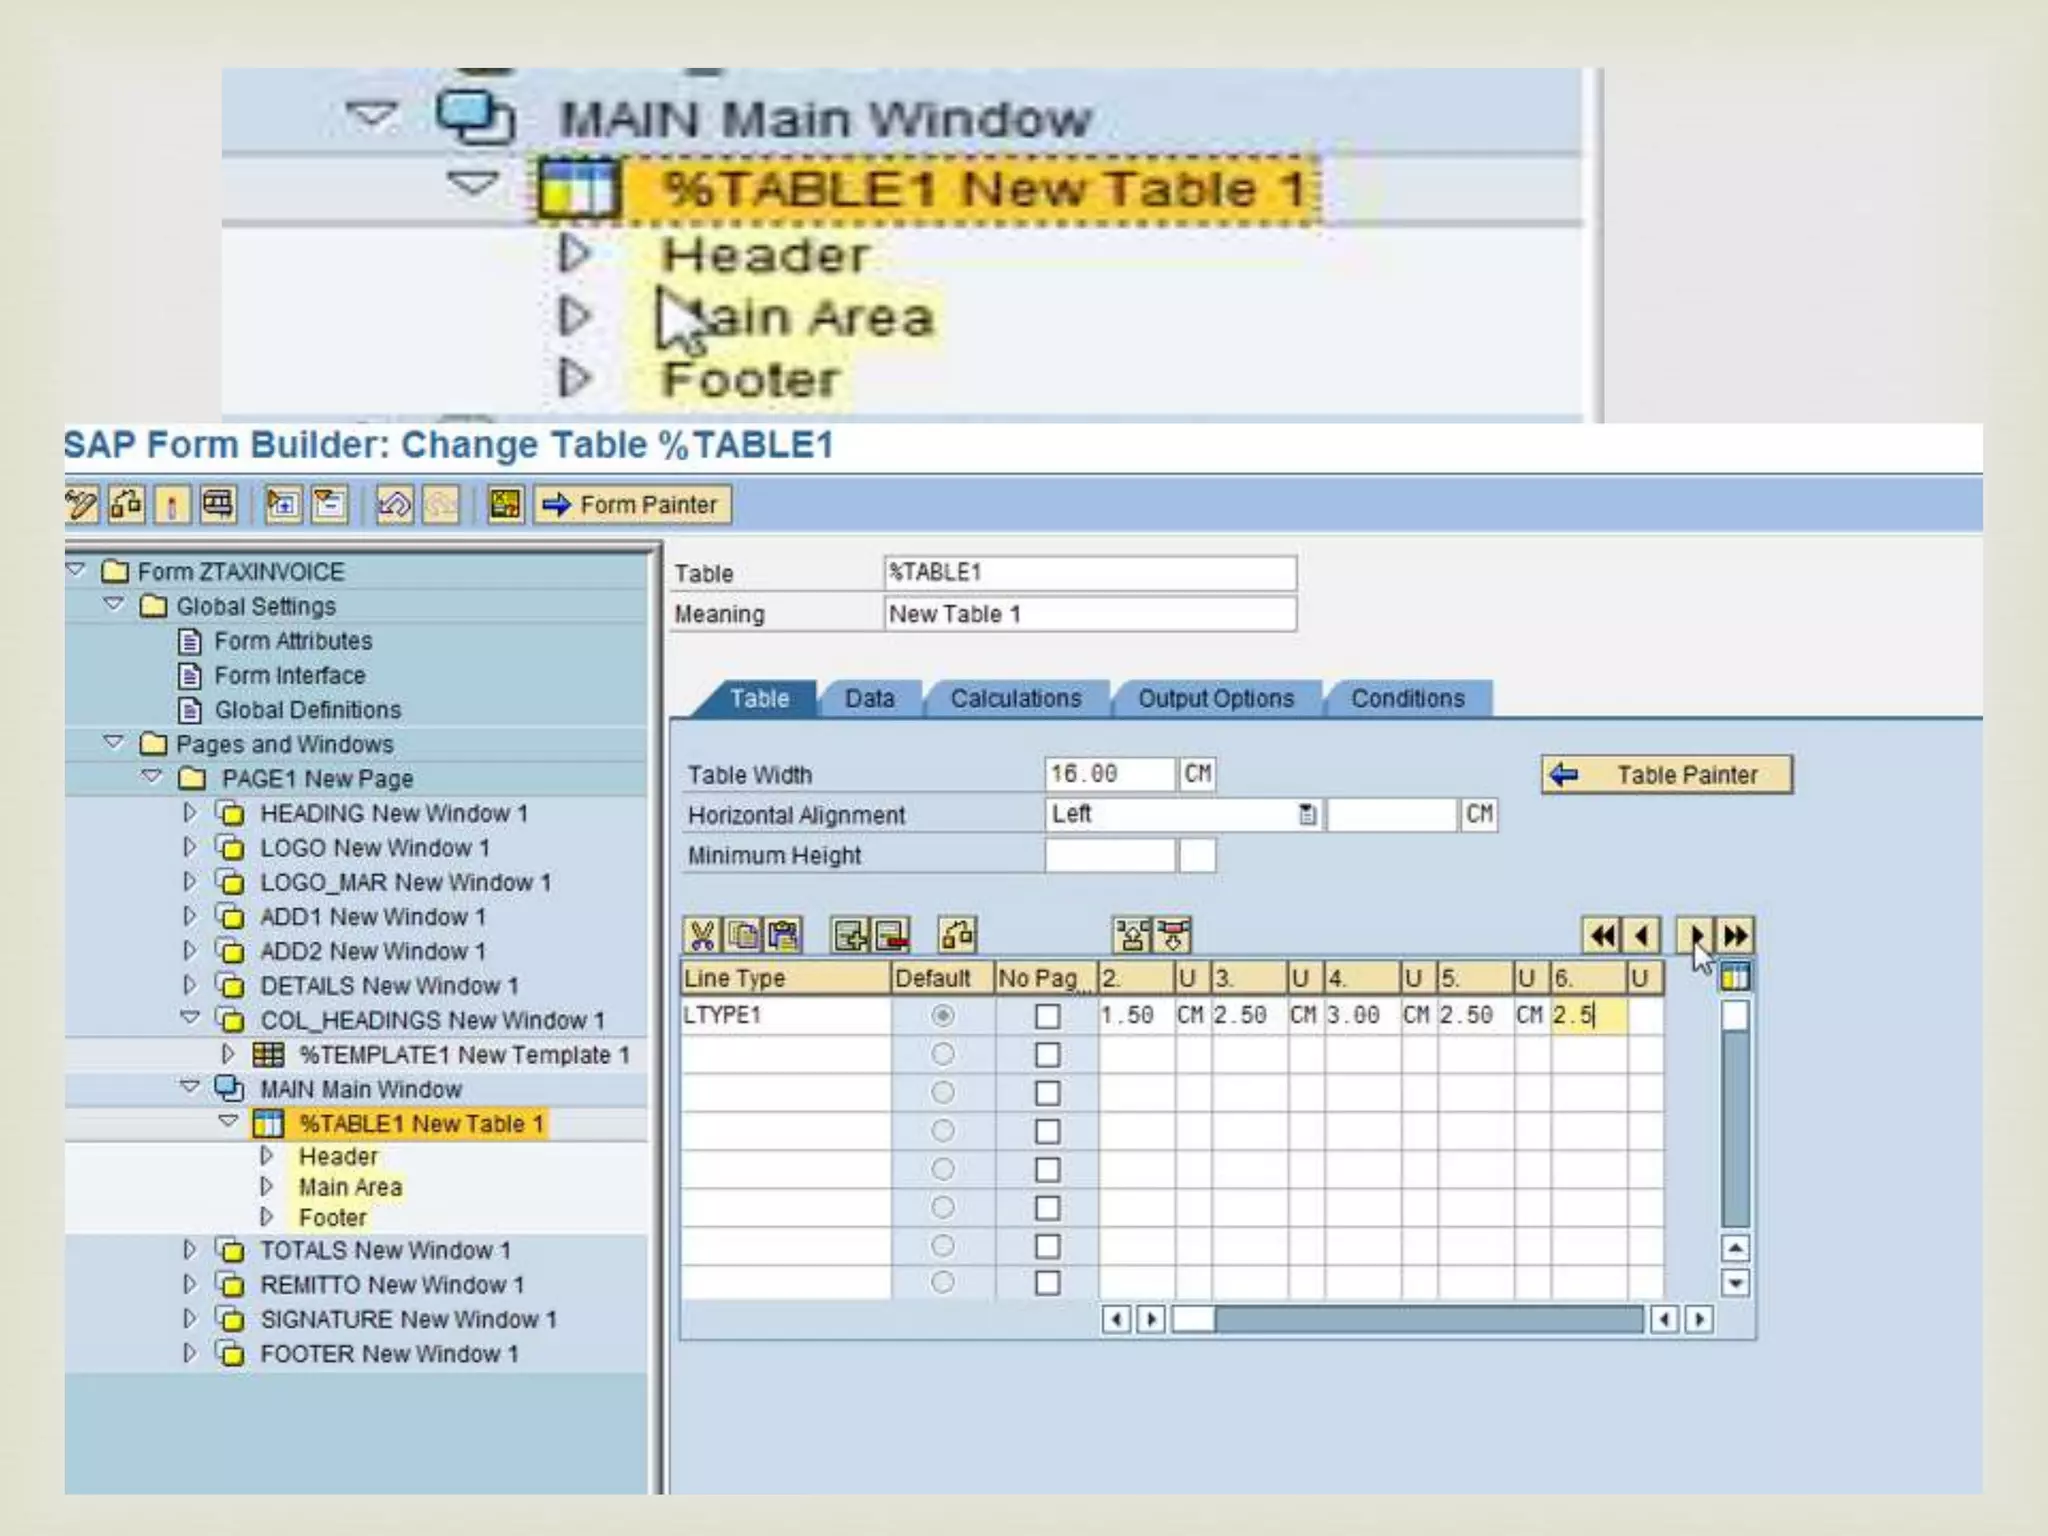Click the Form Painter button
The image size is (2048, 1536).
pos(632,505)
